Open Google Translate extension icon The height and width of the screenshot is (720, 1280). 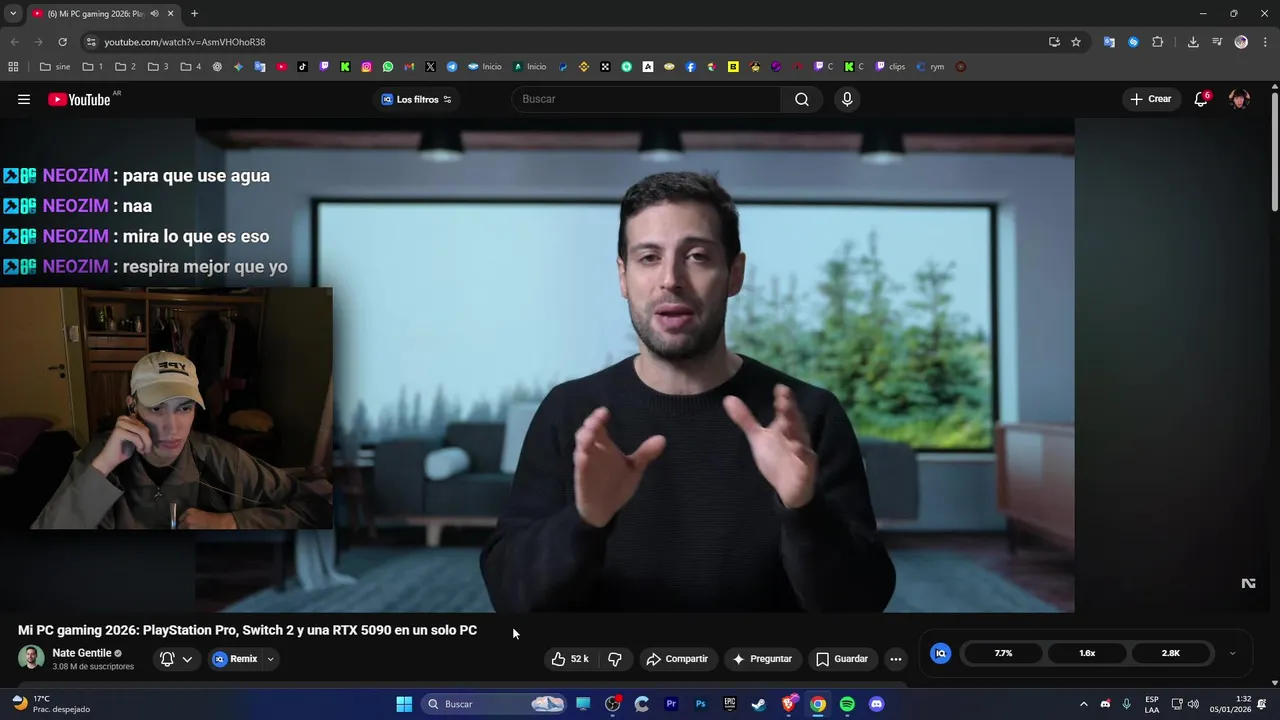(x=1109, y=42)
